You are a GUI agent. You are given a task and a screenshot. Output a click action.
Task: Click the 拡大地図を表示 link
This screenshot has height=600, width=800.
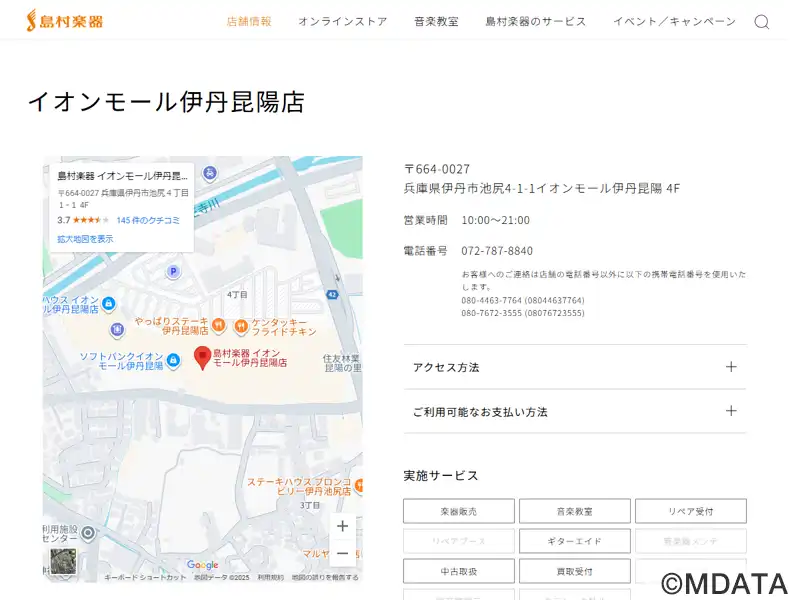tap(85, 239)
